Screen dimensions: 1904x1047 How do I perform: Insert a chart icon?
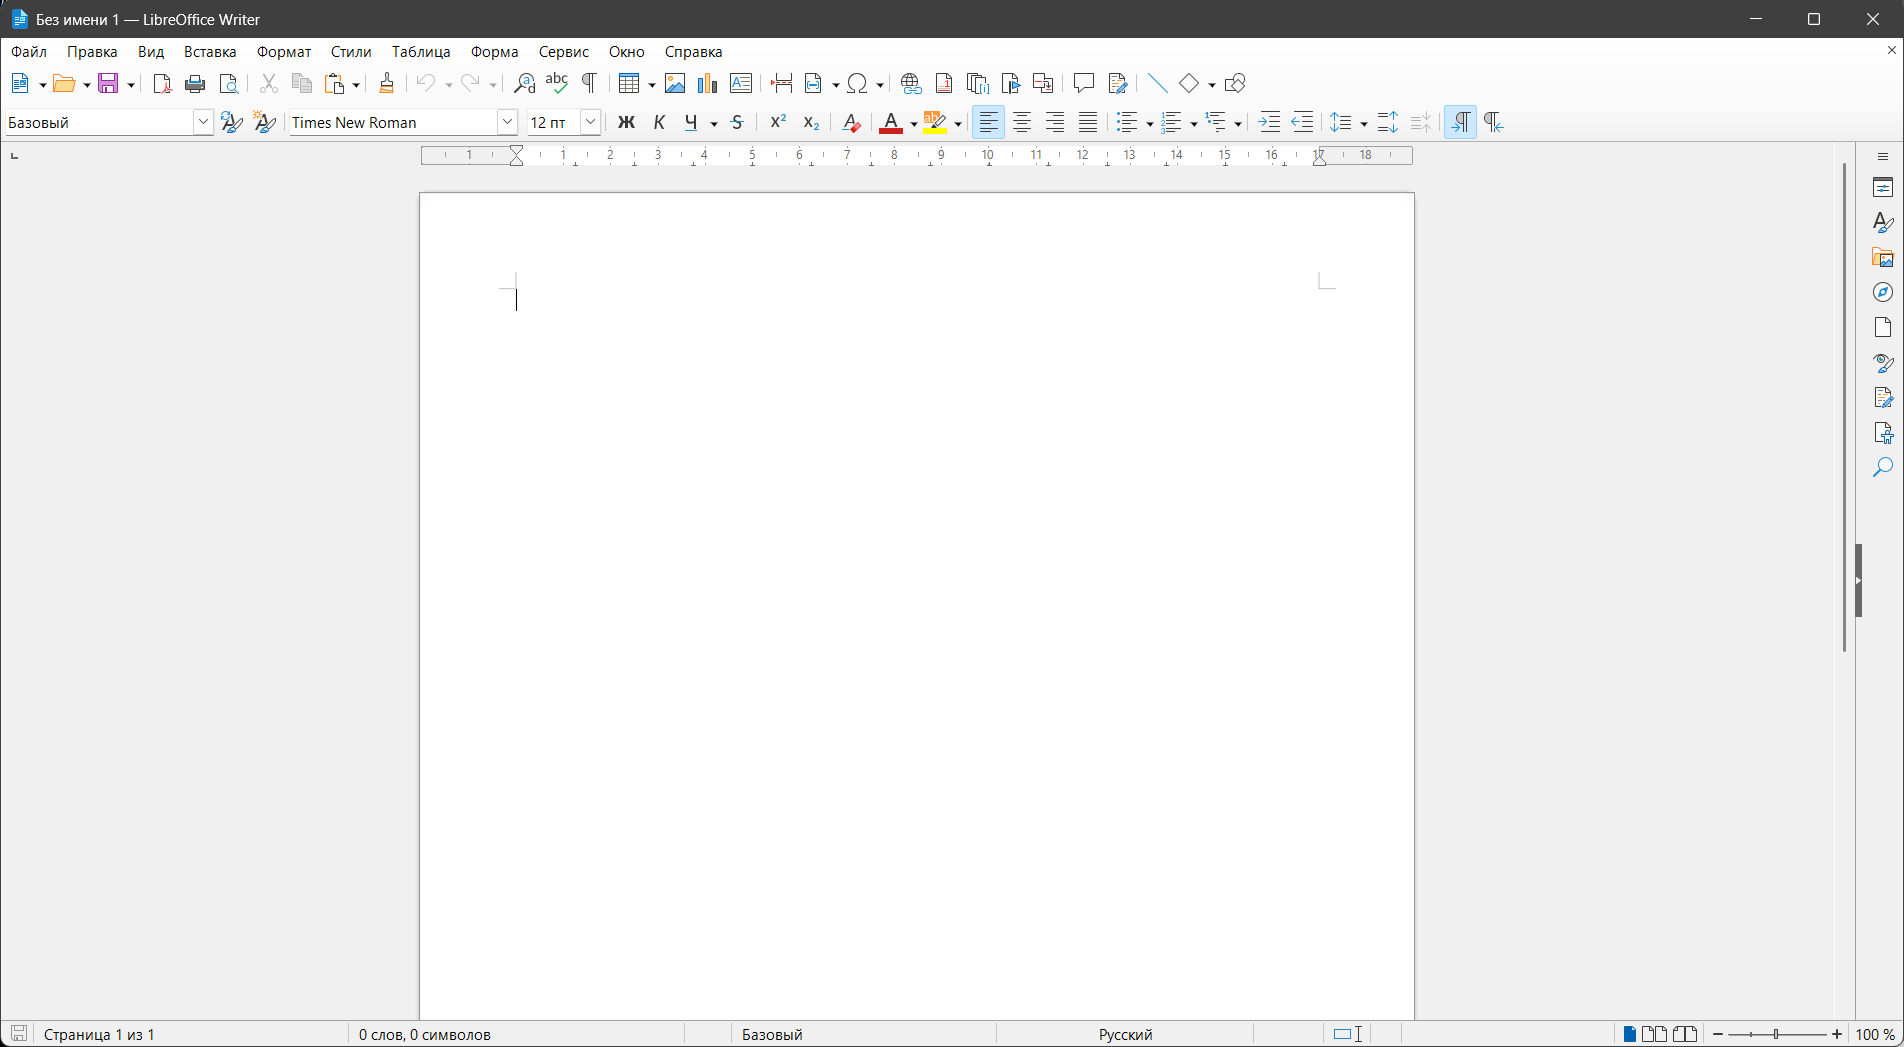point(708,84)
